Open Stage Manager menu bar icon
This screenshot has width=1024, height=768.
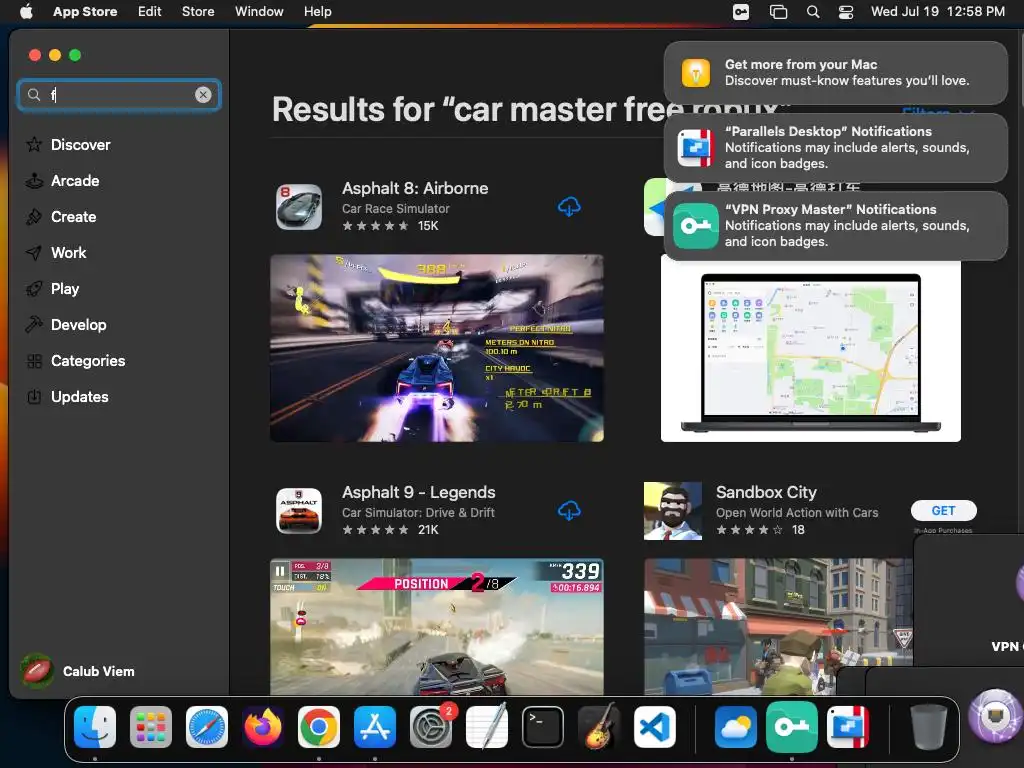[778, 12]
